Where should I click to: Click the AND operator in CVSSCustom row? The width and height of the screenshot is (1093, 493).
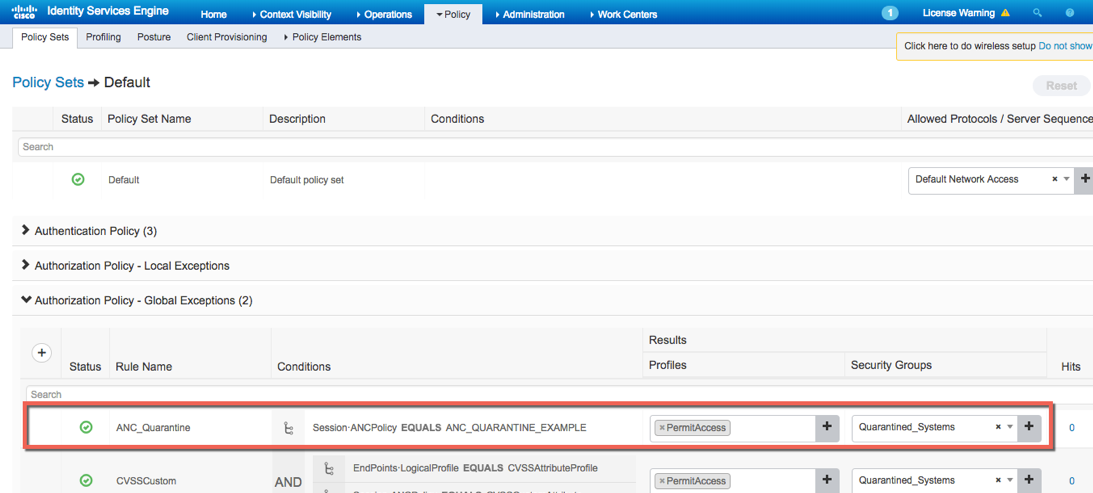tap(289, 482)
